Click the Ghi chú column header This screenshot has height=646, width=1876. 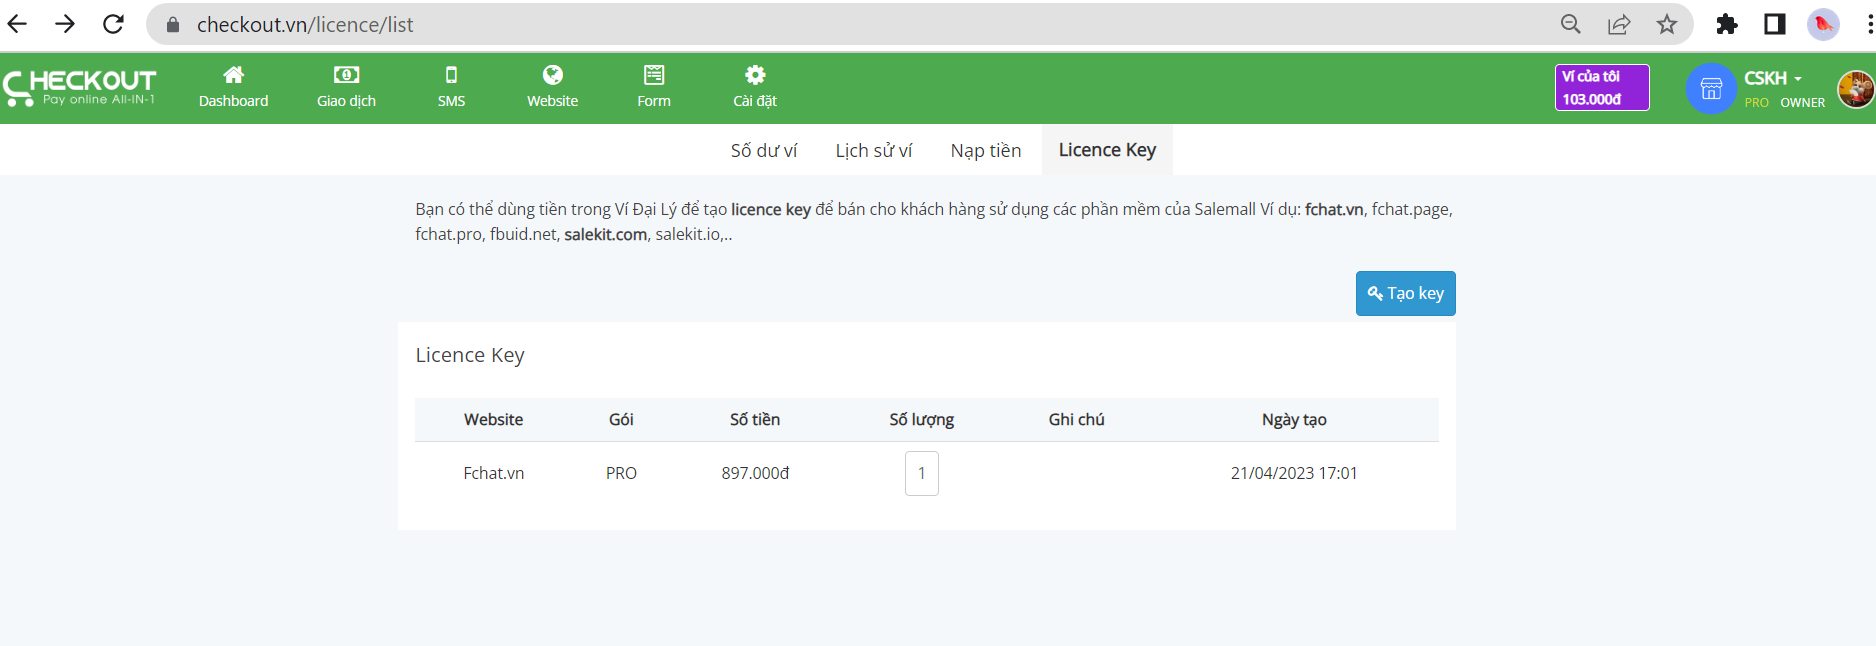click(x=1077, y=420)
